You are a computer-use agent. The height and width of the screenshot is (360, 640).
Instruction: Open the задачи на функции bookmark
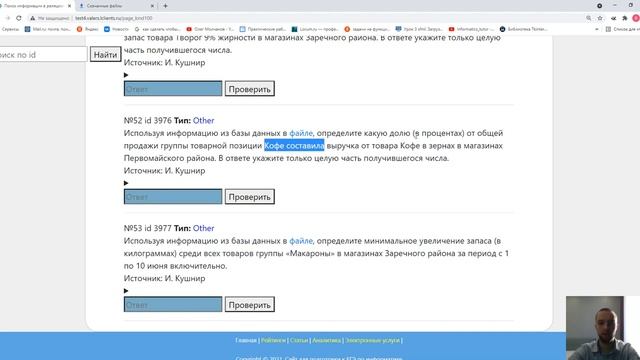tap(367, 29)
